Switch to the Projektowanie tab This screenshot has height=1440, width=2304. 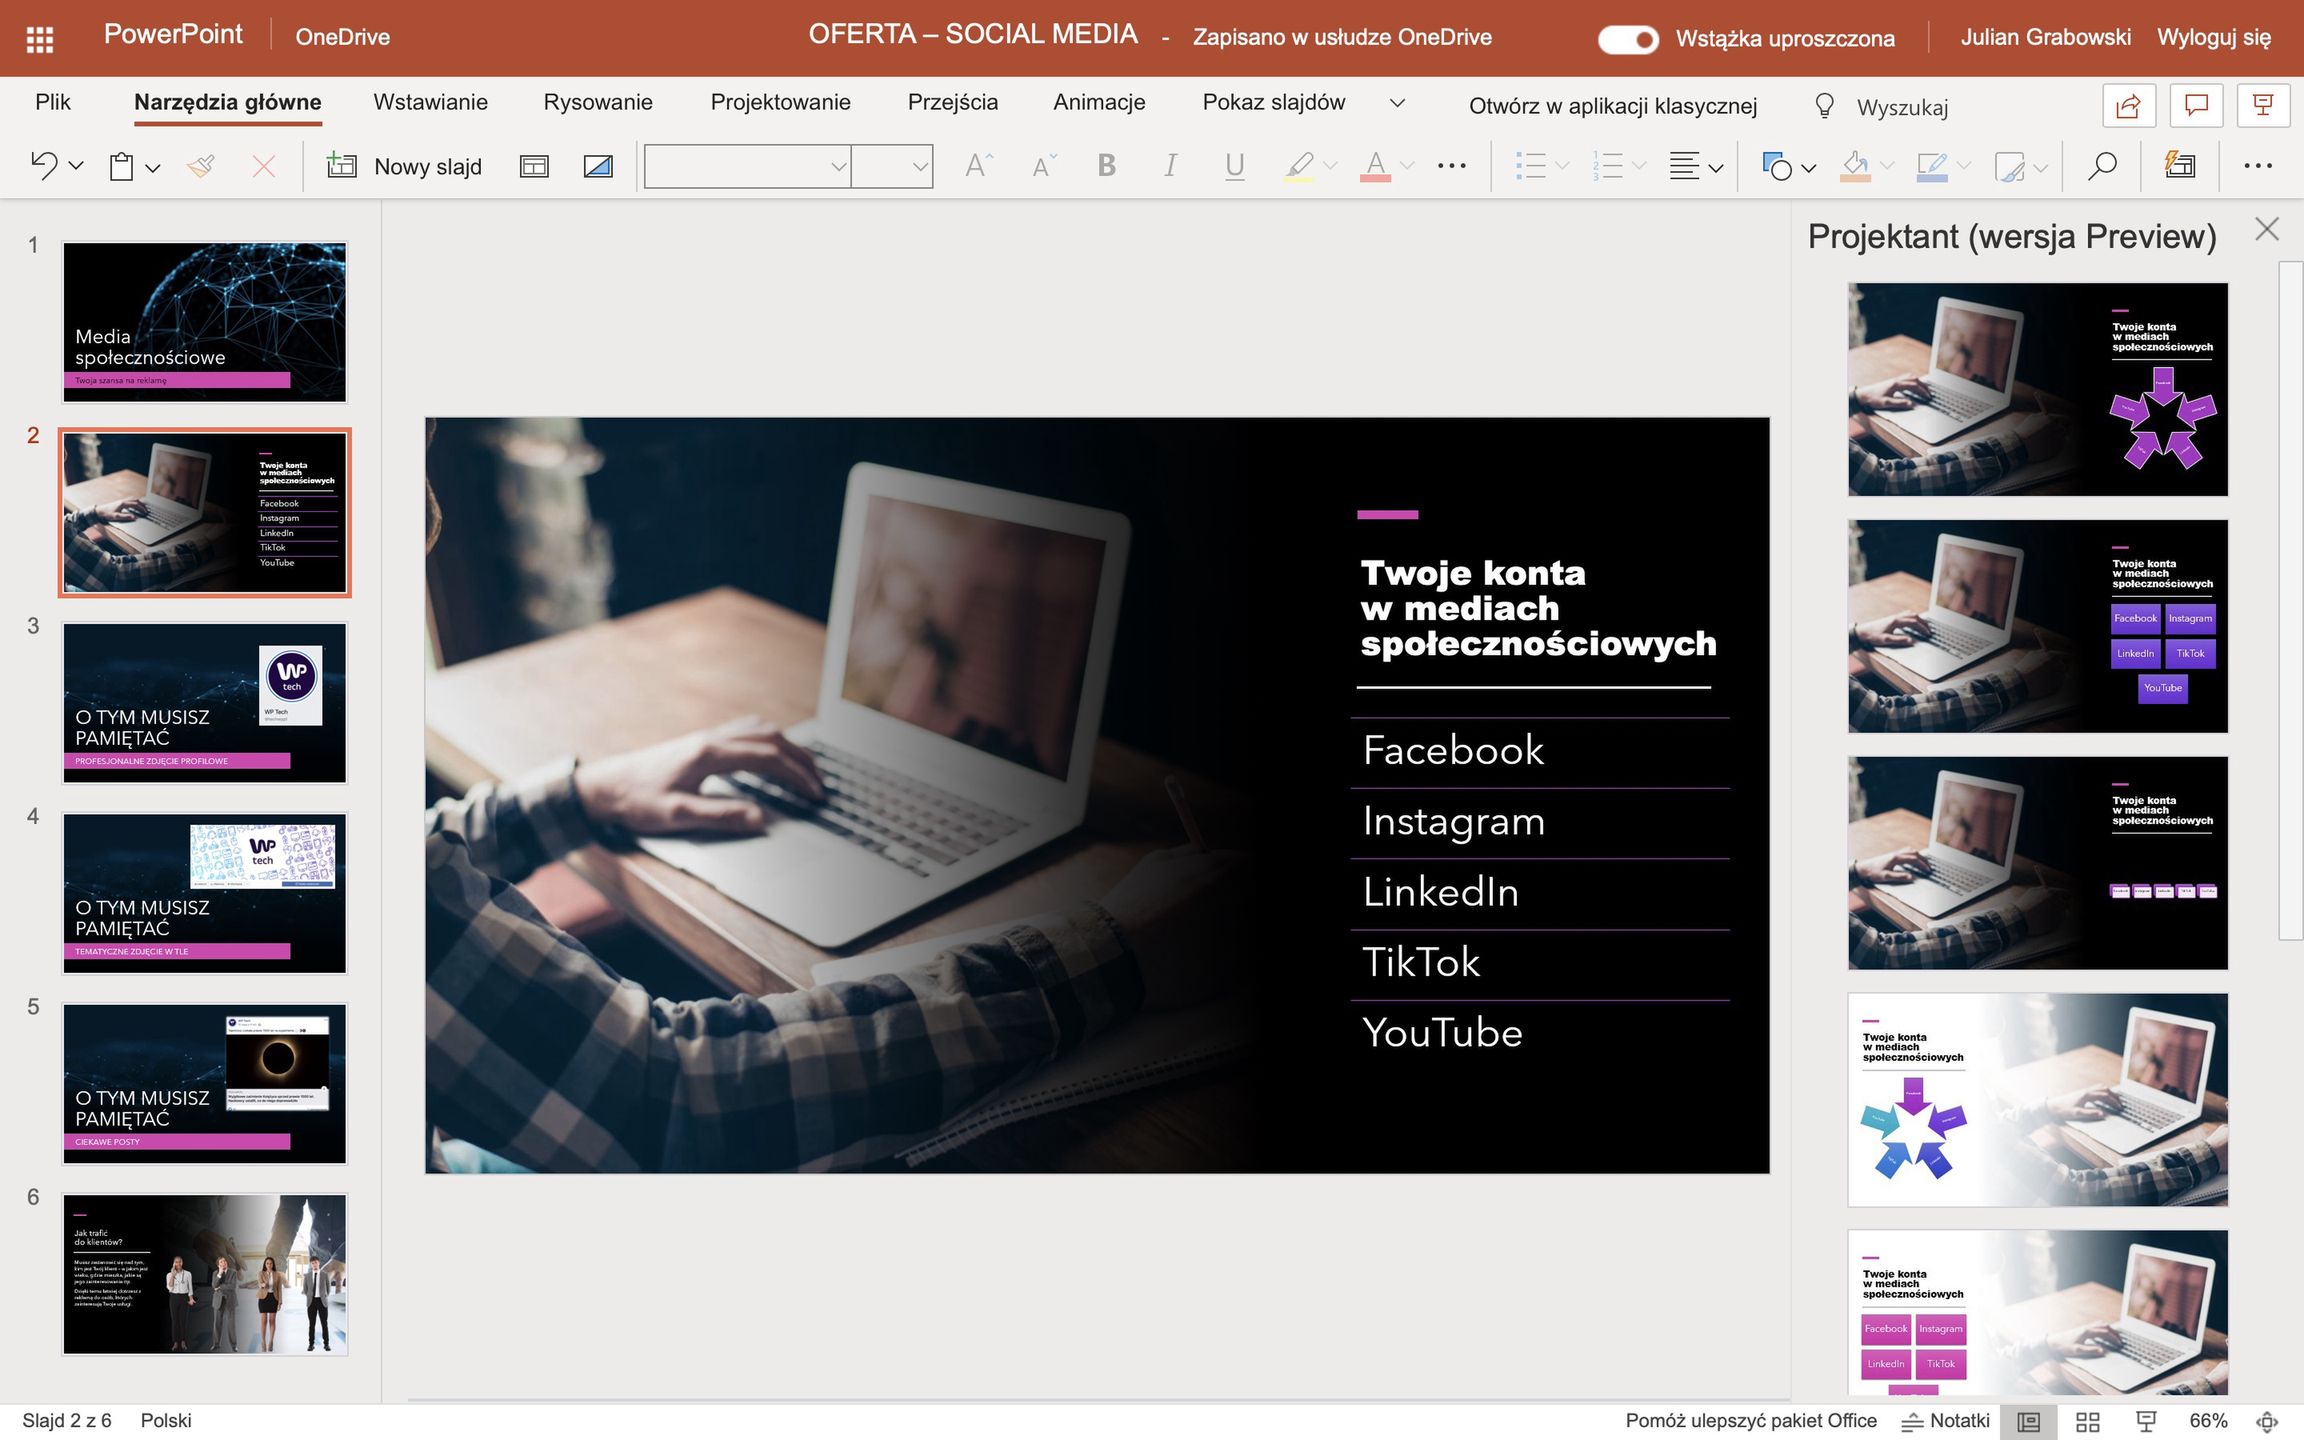[781, 102]
